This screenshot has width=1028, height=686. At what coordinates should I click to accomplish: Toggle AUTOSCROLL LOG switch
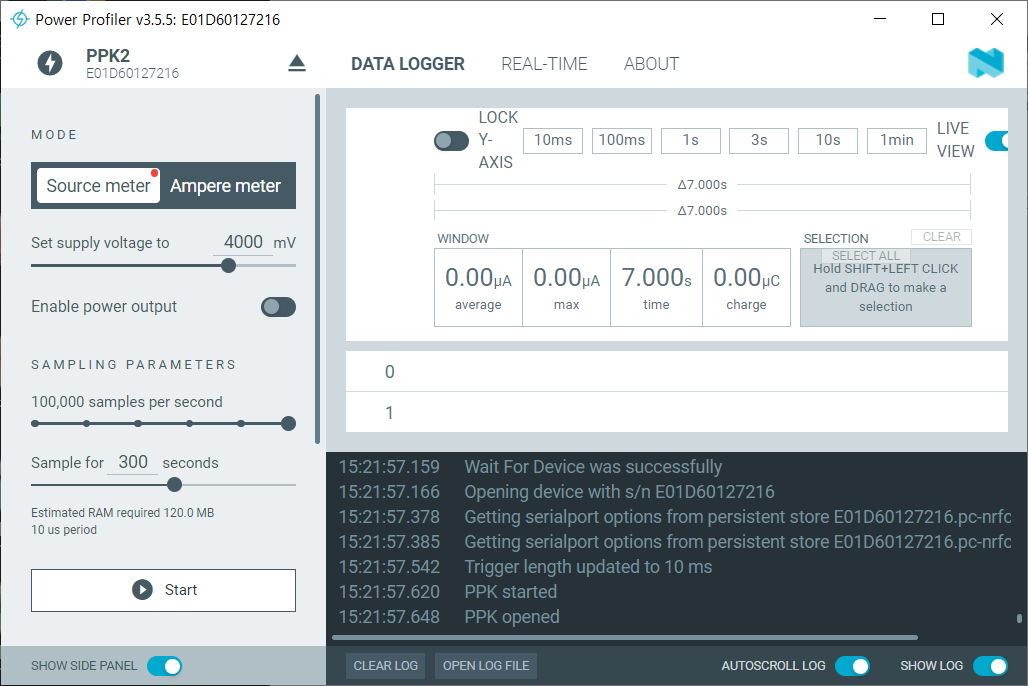click(x=852, y=666)
